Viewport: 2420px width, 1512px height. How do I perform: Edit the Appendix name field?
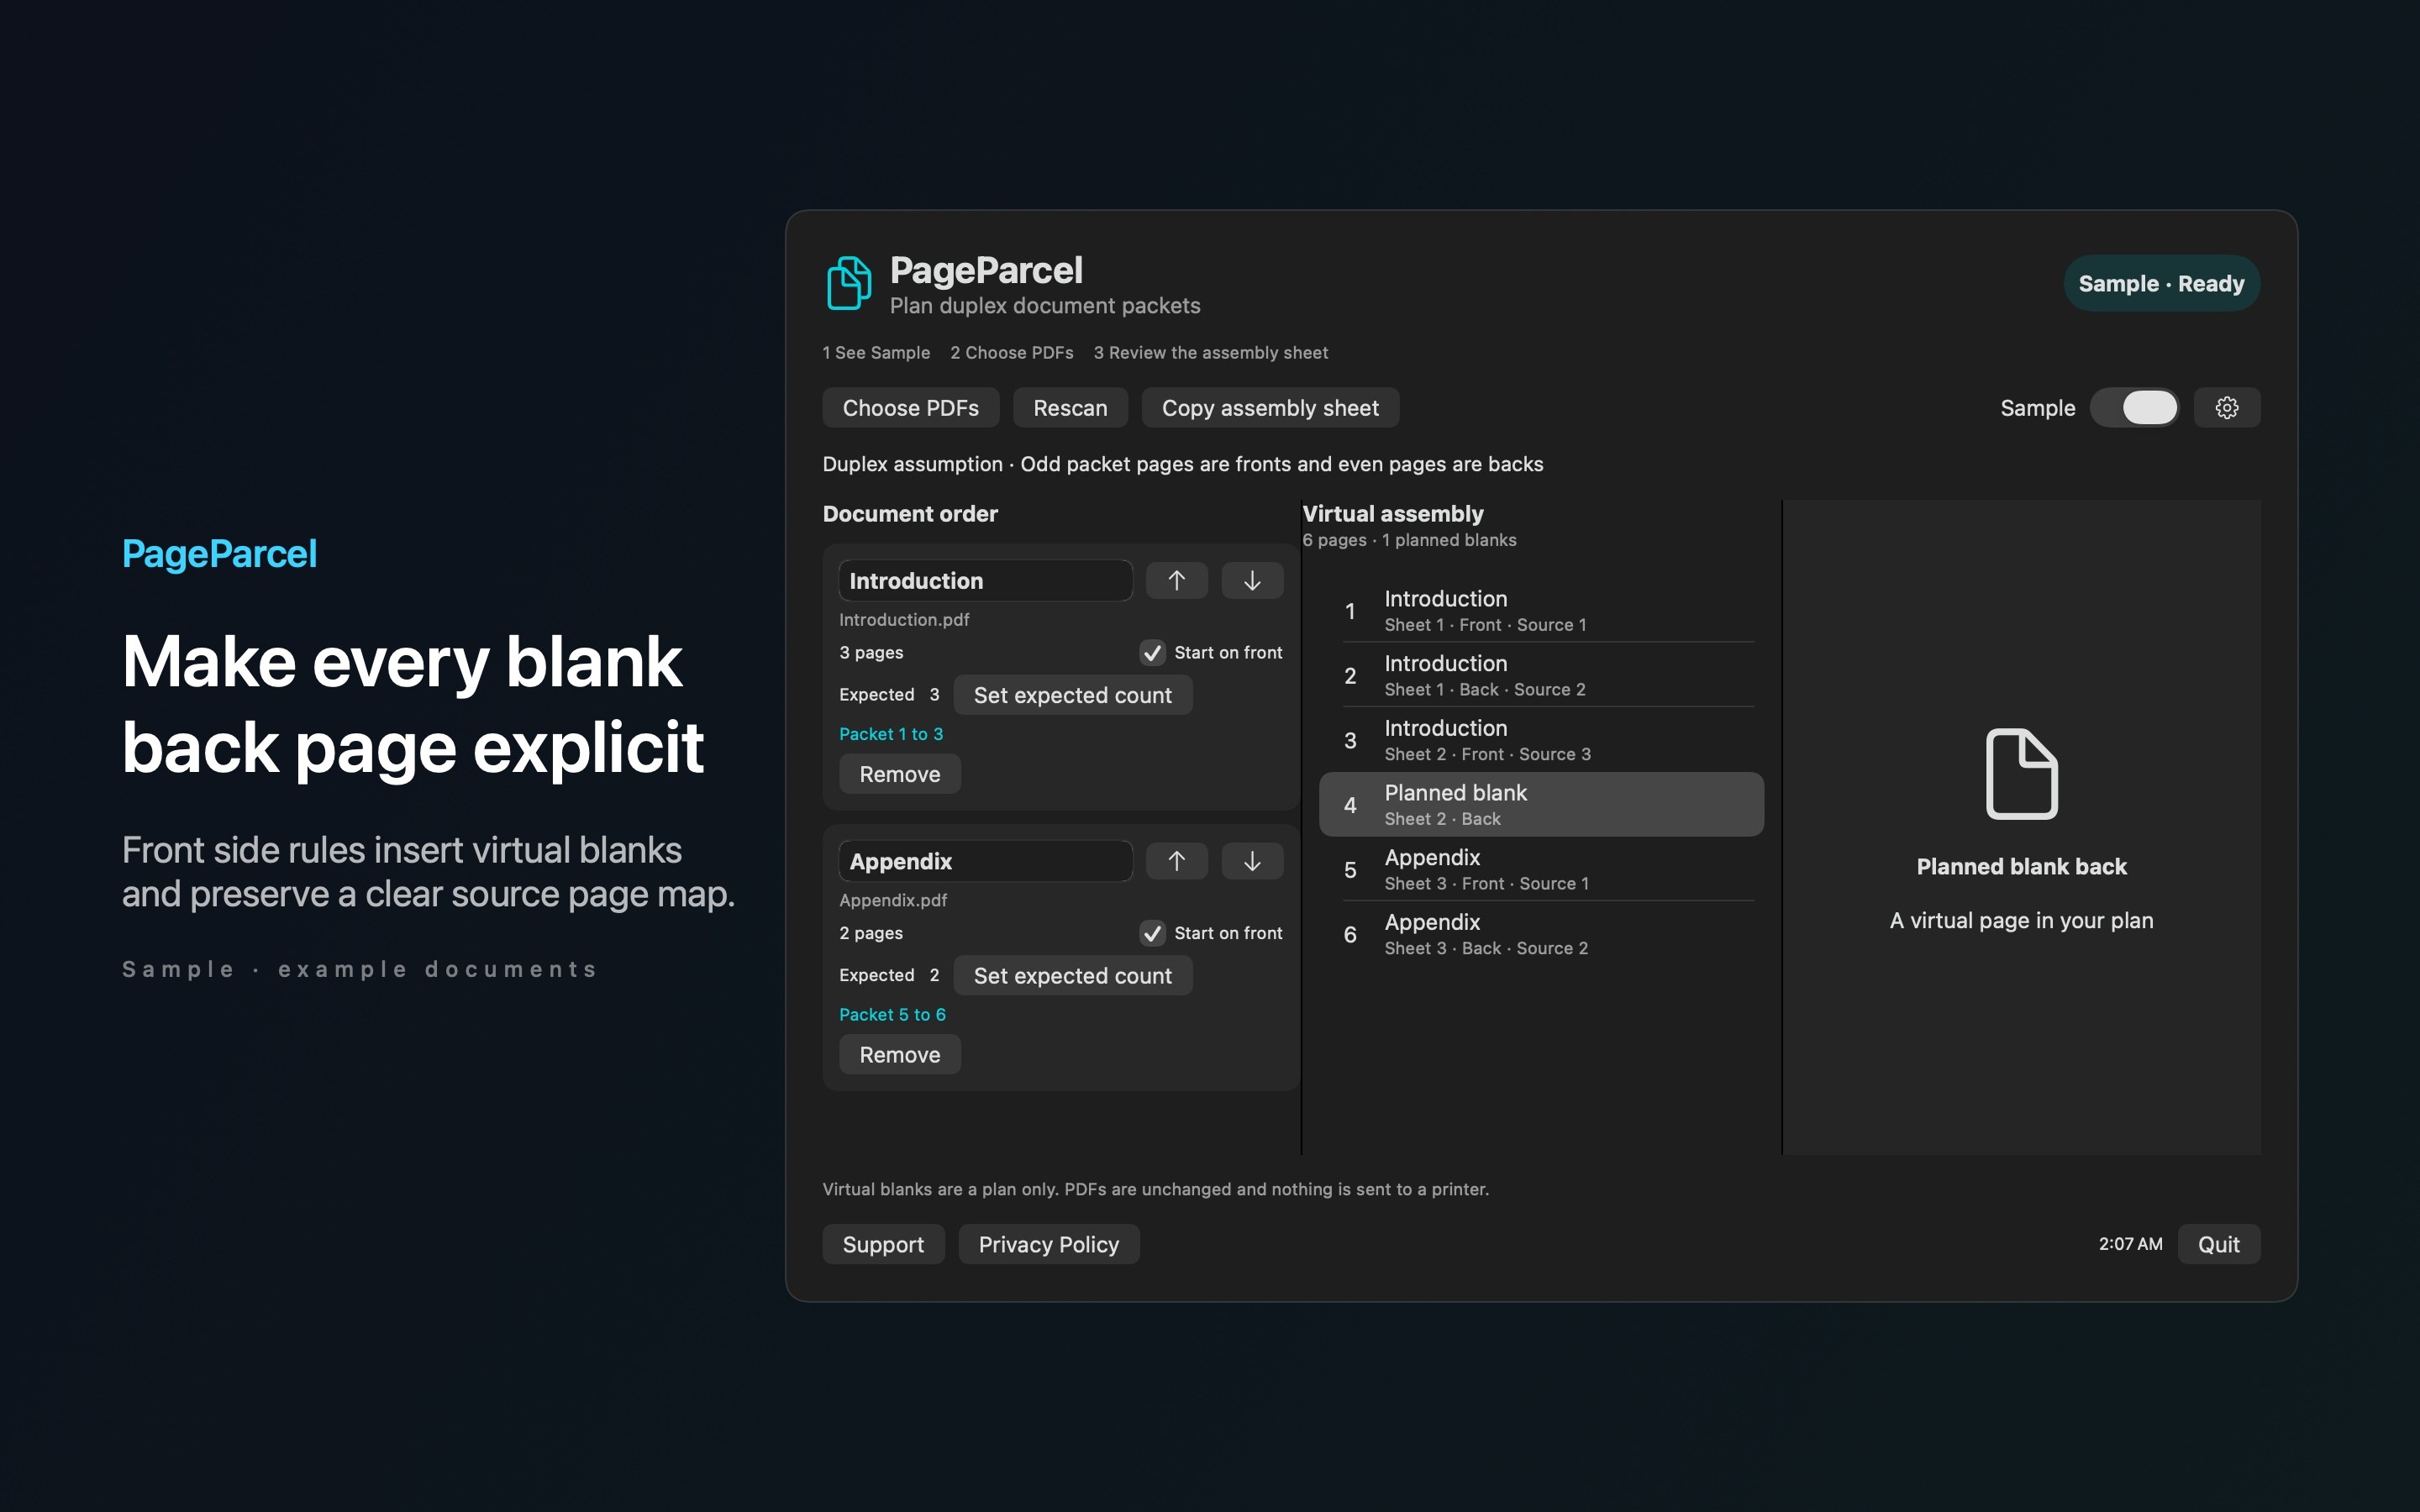pos(985,861)
